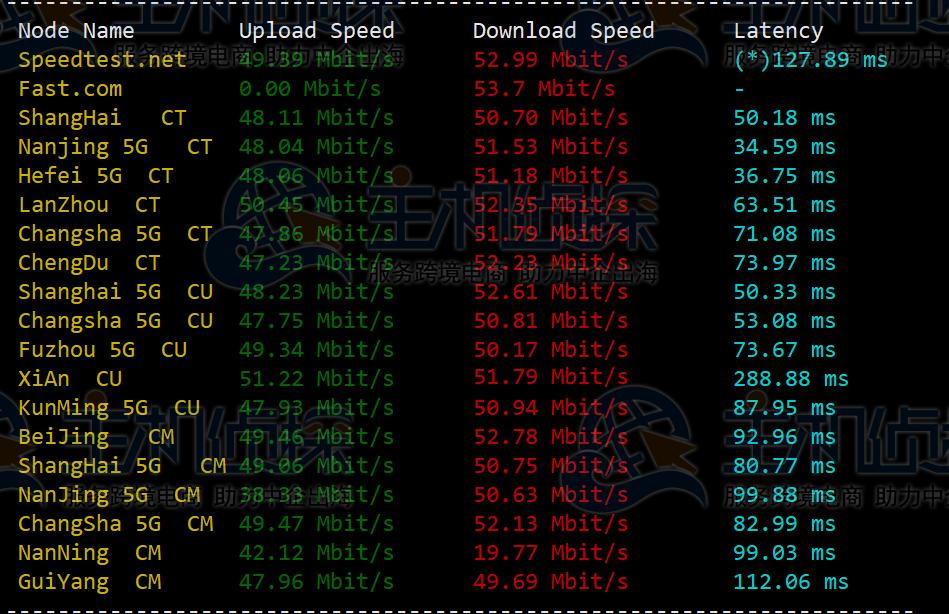
Task: Click ShangHai CT upload value 48.11 Mbit/s
Action: 317,117
